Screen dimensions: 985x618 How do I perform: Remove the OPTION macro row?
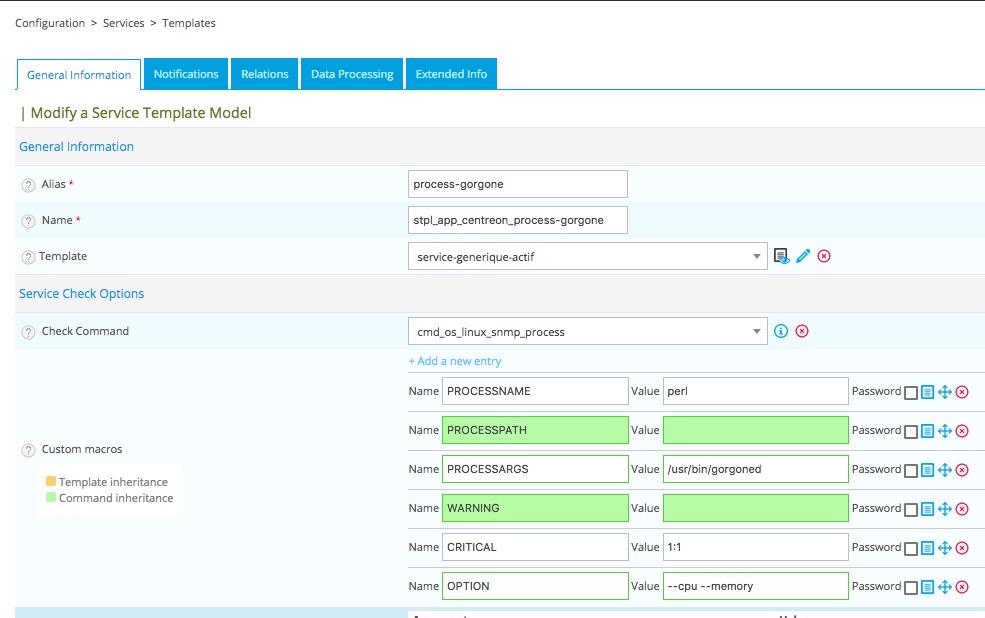point(962,587)
